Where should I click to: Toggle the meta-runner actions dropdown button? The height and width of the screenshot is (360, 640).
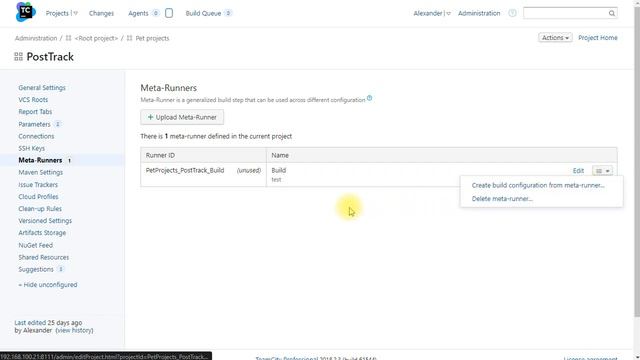click(x=602, y=171)
